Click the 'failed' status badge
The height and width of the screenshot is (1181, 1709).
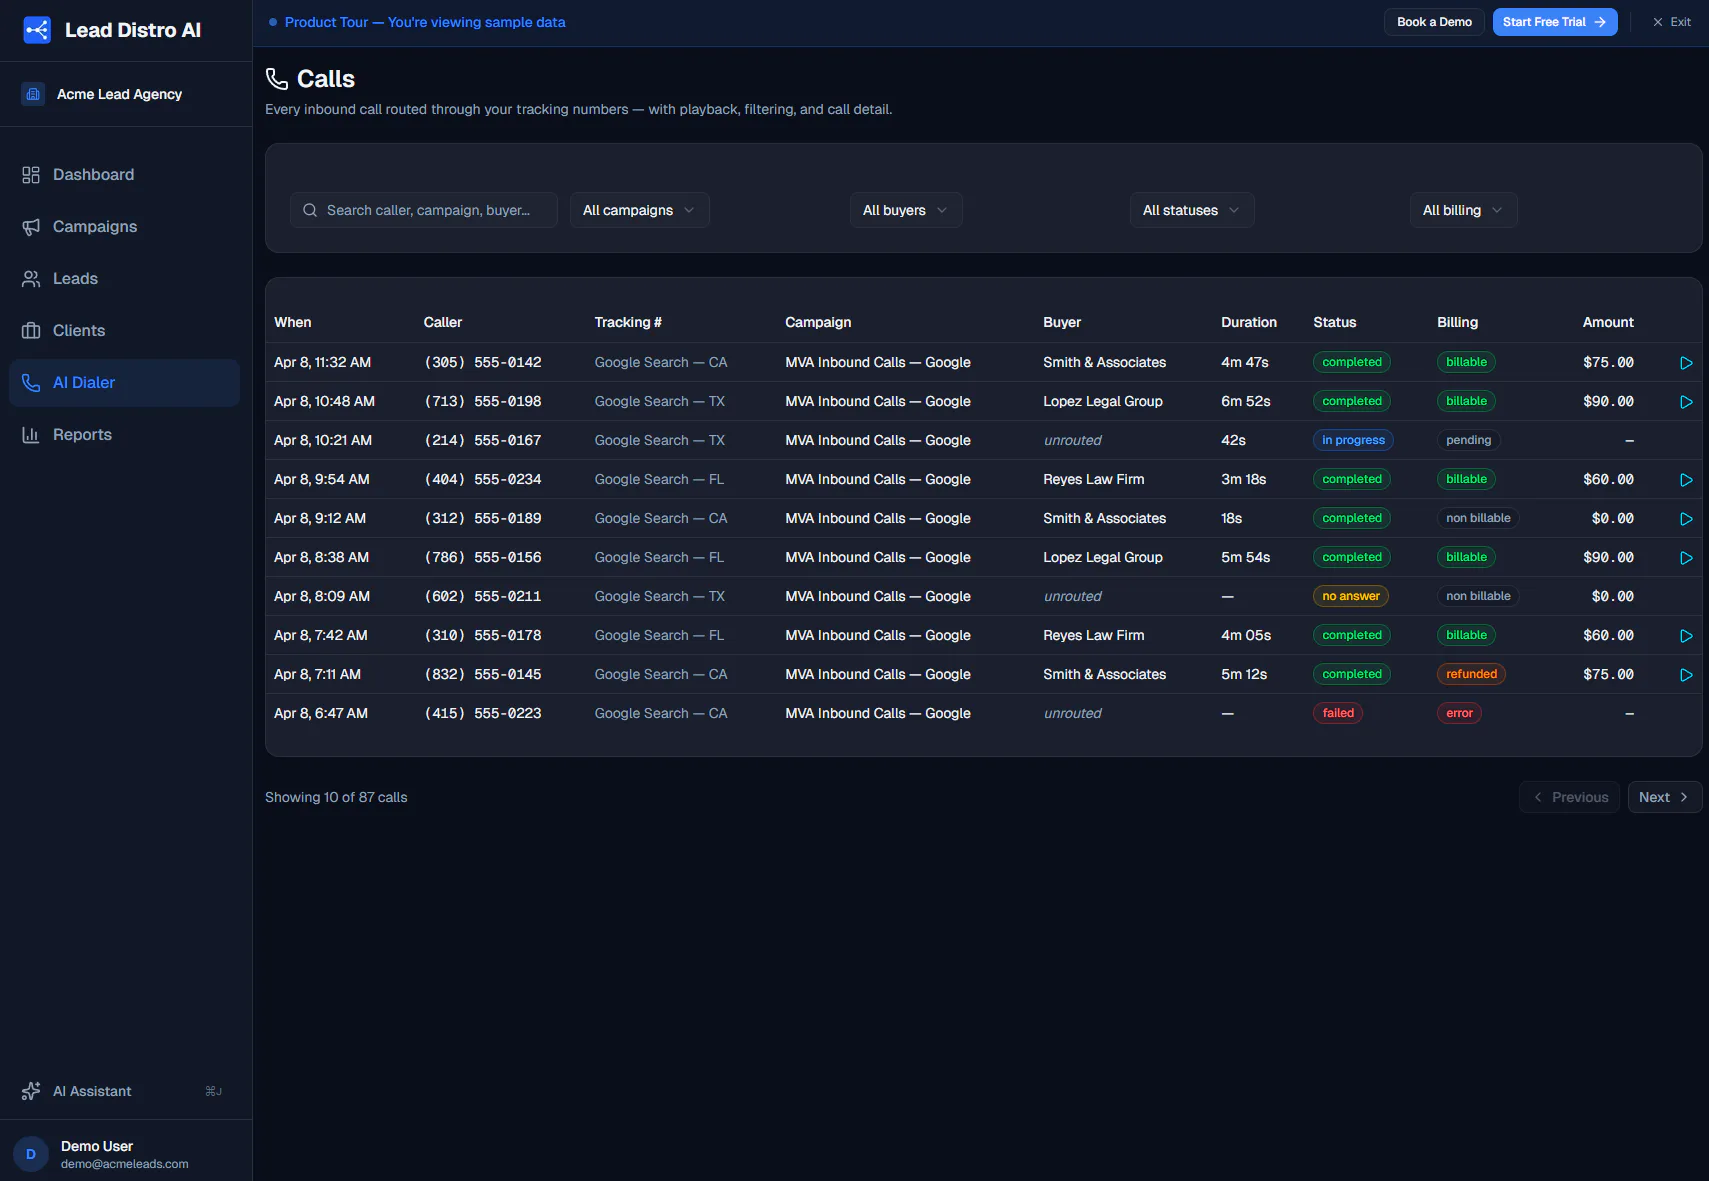(x=1338, y=713)
